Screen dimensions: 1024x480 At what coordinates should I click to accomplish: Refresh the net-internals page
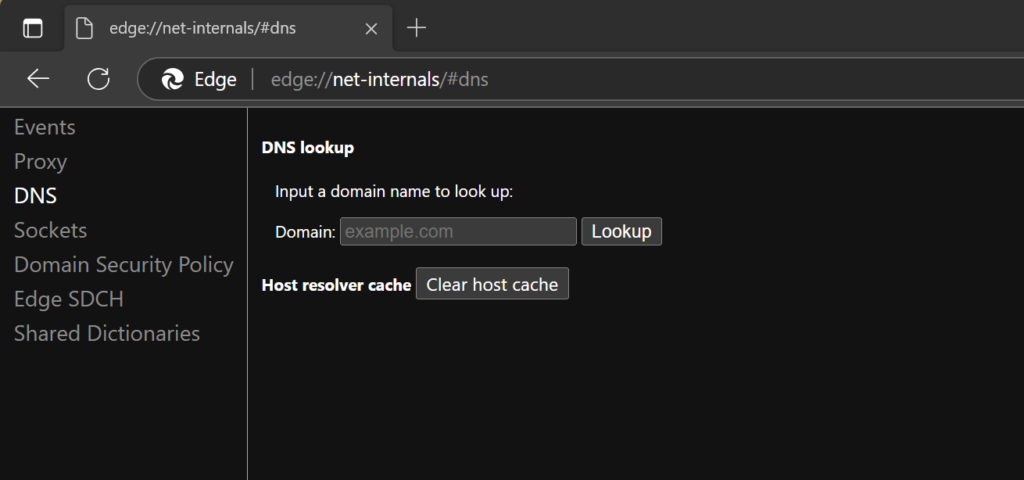coord(99,80)
